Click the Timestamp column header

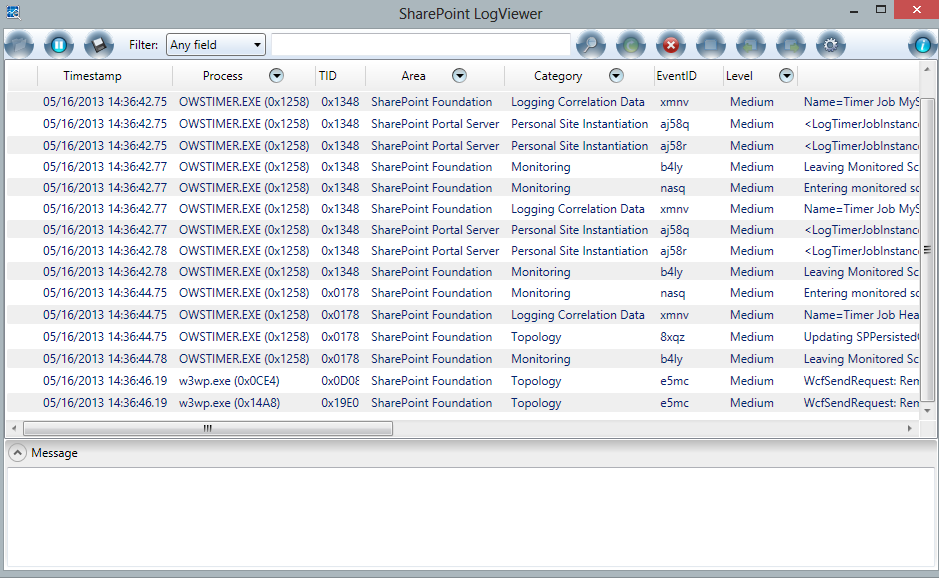(x=92, y=76)
